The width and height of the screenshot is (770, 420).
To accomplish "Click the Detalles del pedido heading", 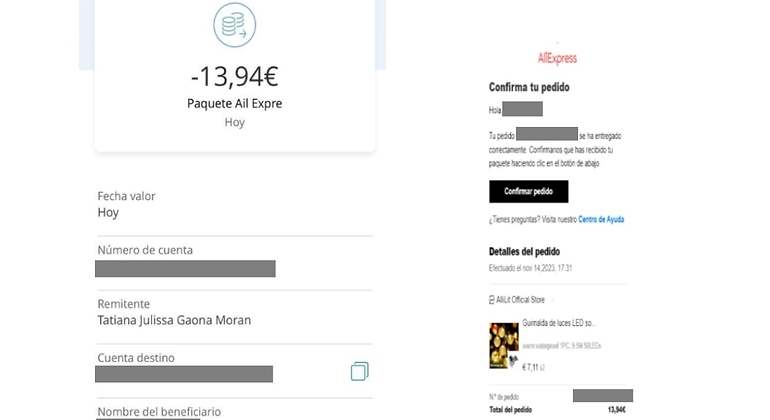I will pos(524,252).
